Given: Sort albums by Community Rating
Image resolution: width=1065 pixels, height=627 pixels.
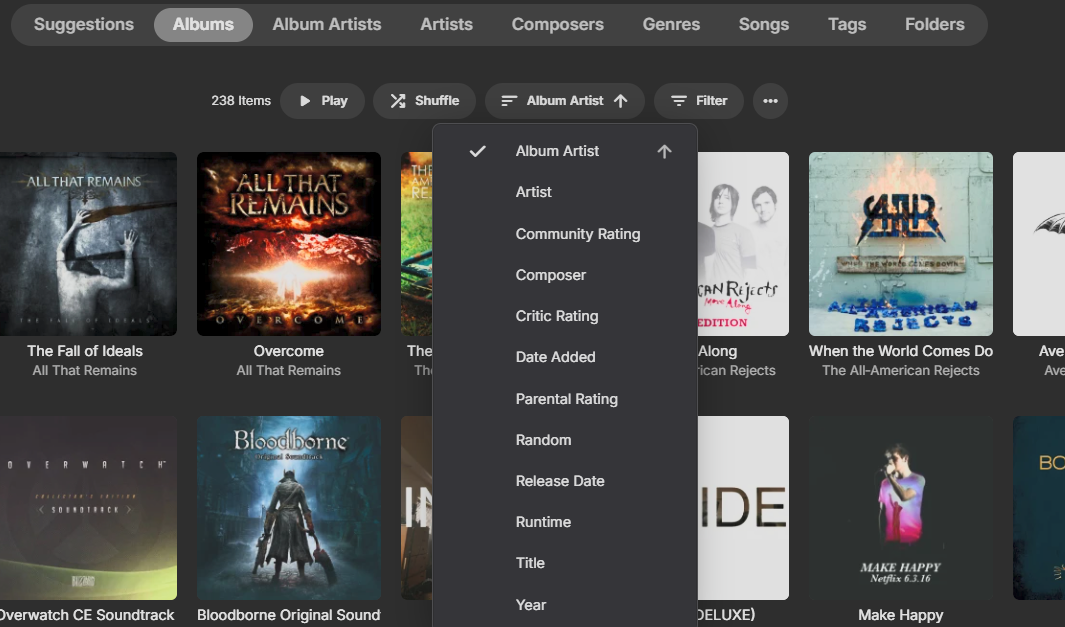Looking at the screenshot, I should pyautogui.click(x=564, y=234).
